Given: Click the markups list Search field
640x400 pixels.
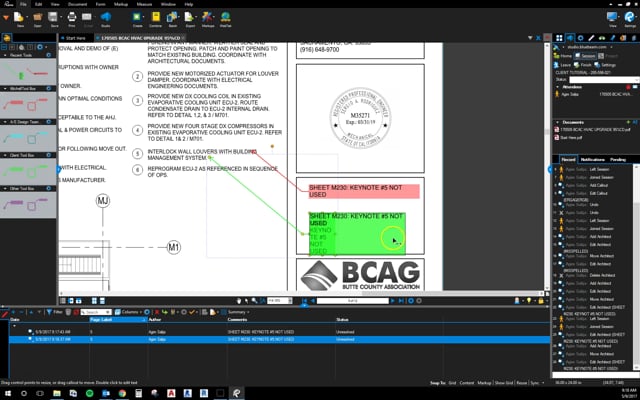Looking at the screenshot, I should (96, 312).
